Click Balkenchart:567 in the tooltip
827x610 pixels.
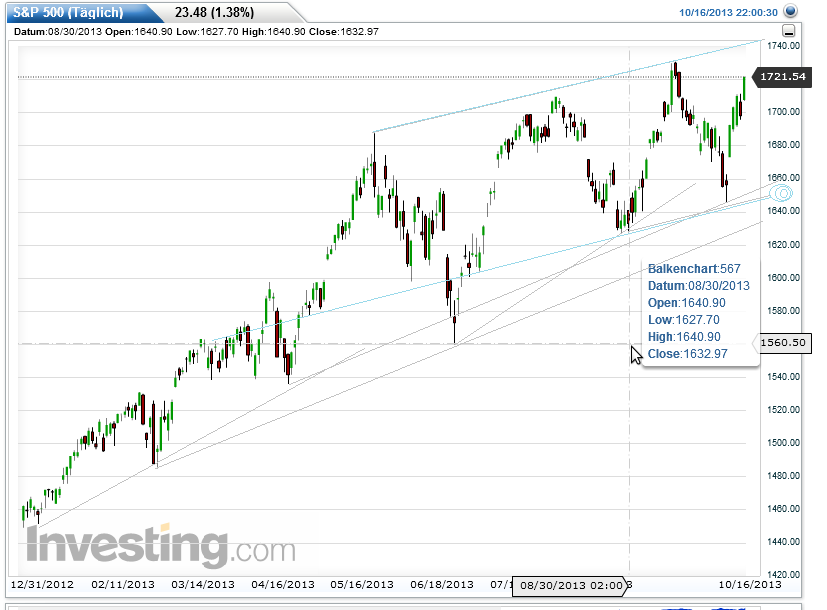694,269
